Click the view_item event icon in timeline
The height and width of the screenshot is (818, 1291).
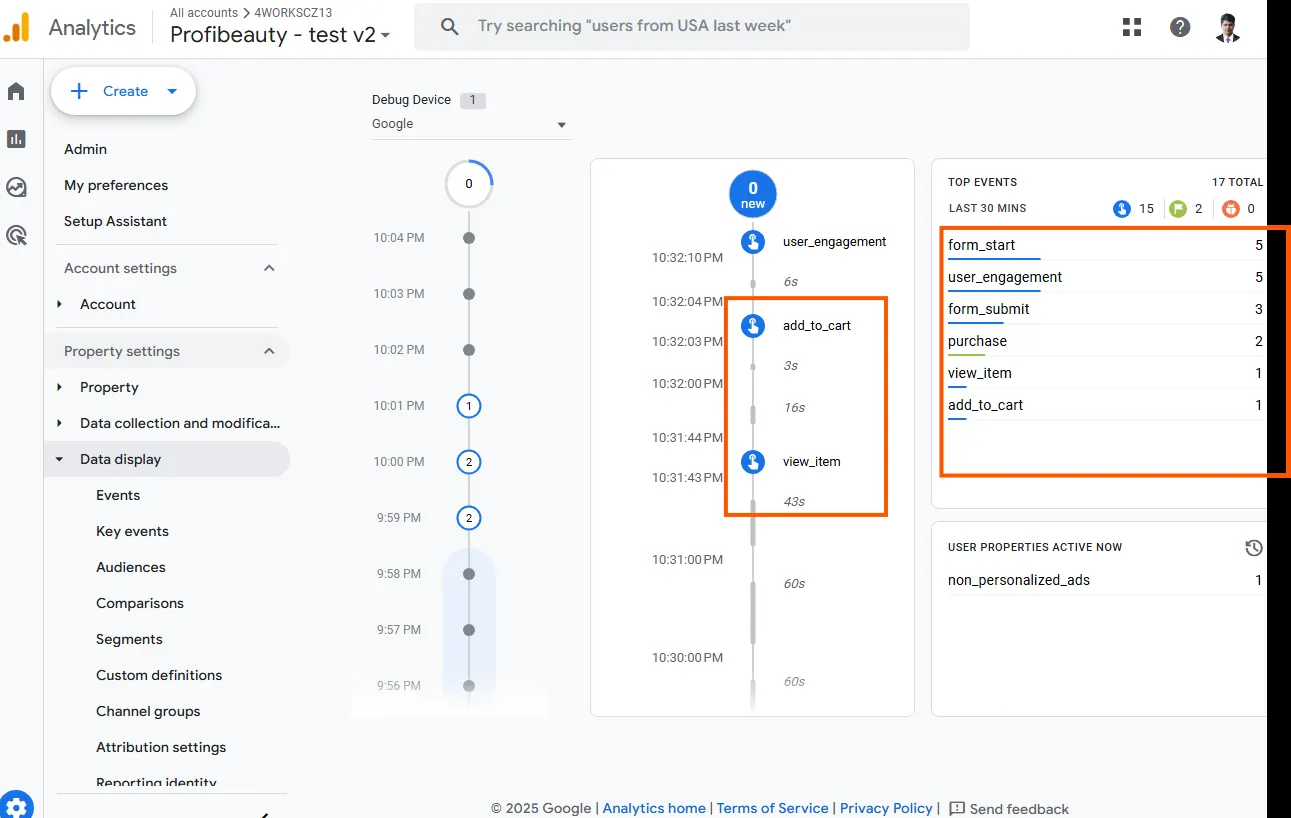coord(753,462)
